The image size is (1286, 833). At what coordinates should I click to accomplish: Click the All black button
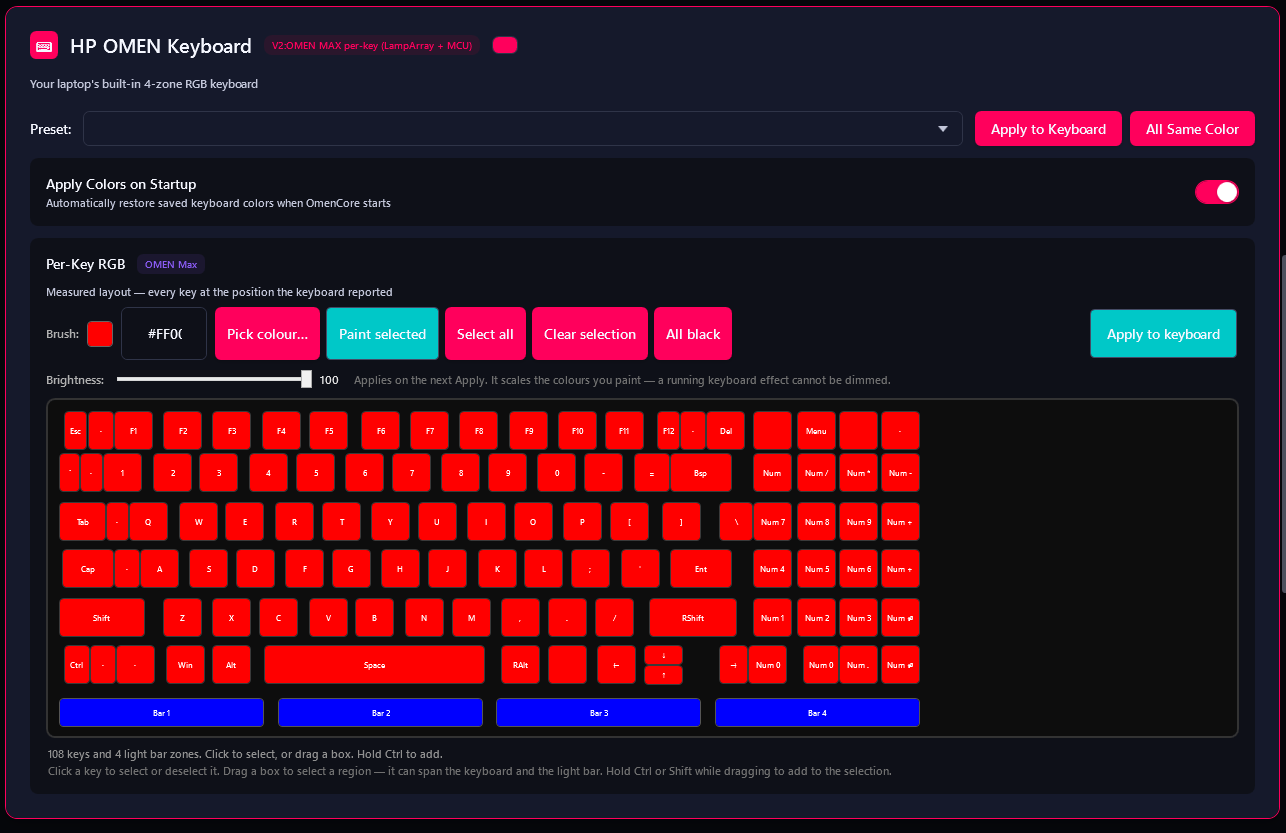point(693,334)
